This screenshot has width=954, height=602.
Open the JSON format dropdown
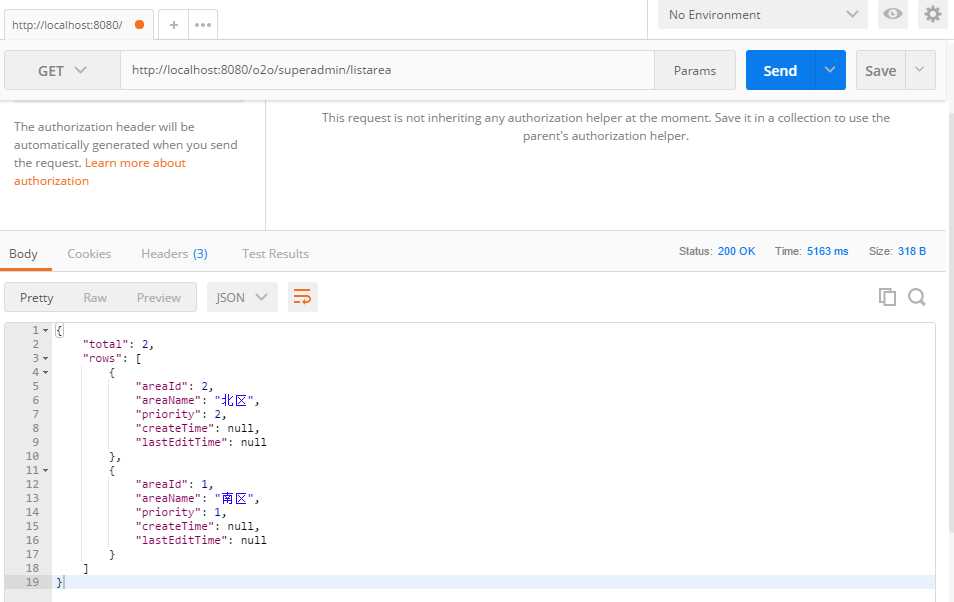(x=242, y=297)
